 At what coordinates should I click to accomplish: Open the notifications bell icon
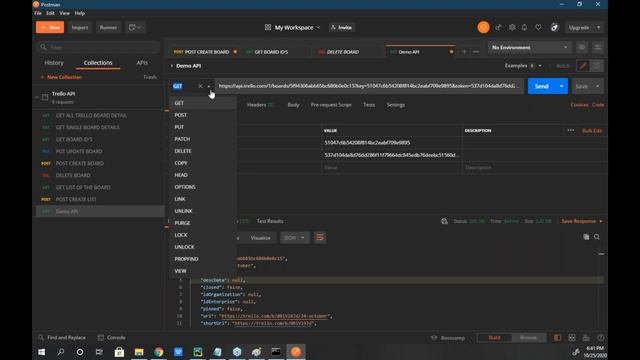[524, 27]
